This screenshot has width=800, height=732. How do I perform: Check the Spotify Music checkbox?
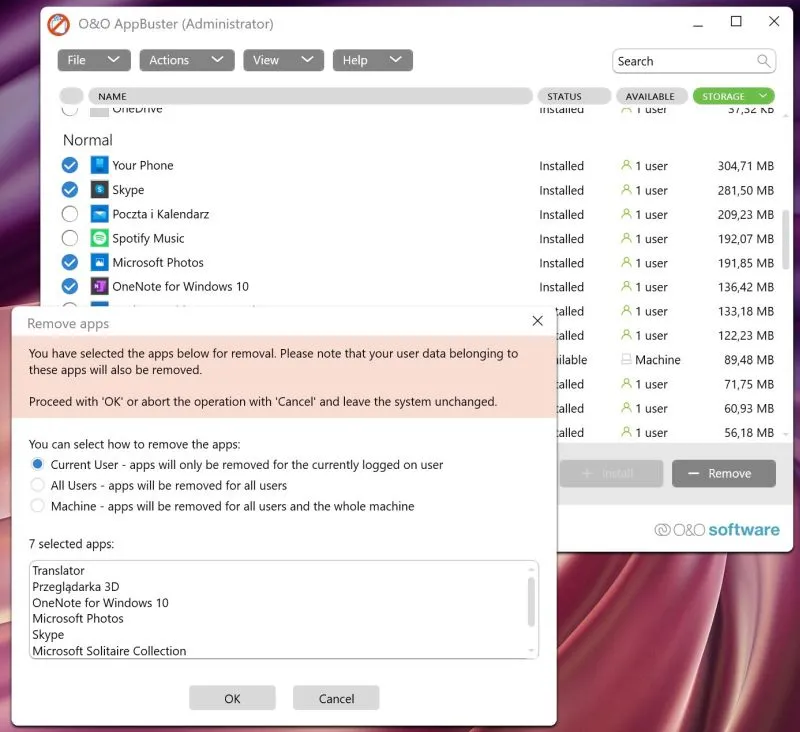click(x=70, y=238)
